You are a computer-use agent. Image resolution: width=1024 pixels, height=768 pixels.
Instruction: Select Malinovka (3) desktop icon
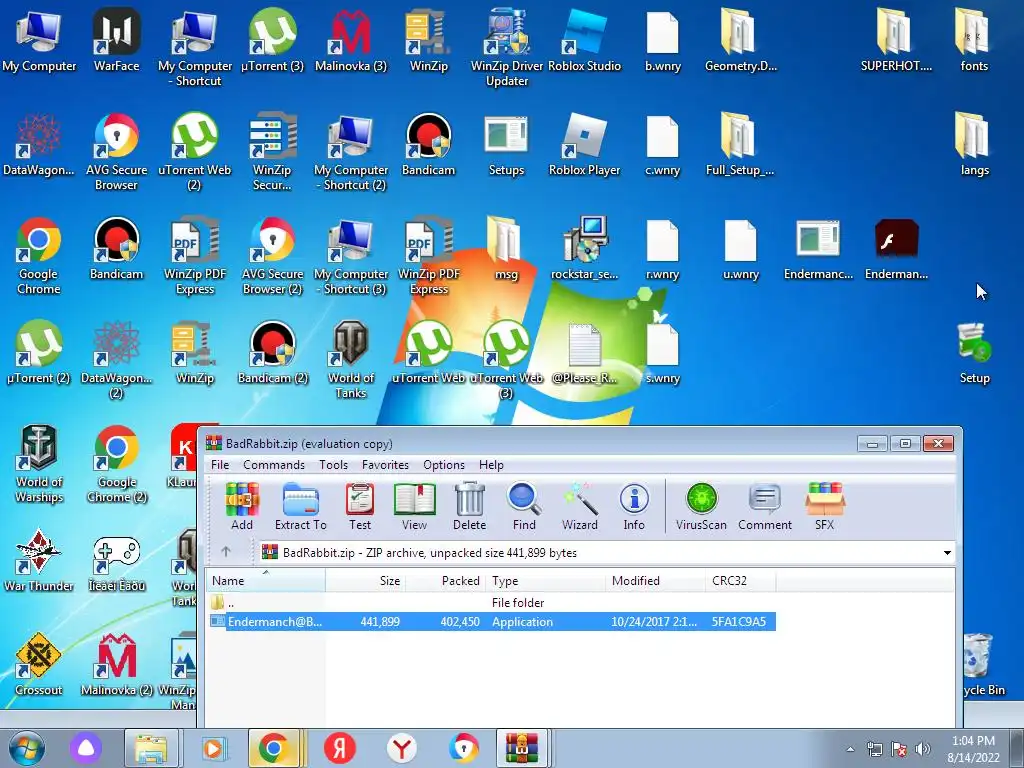click(351, 40)
